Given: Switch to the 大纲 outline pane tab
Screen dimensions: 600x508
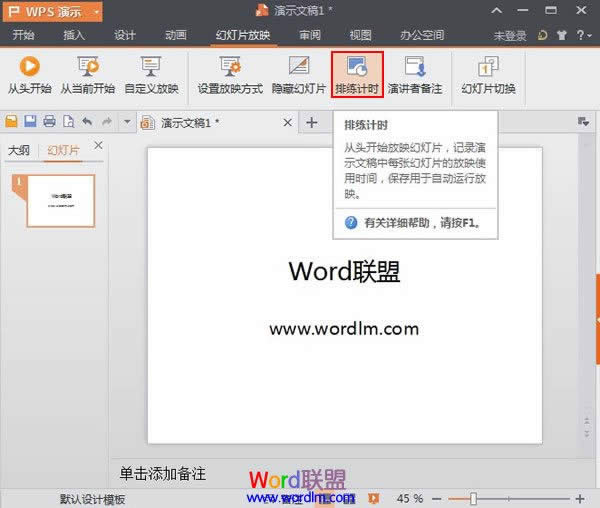Looking at the screenshot, I should pyautogui.click(x=18, y=151).
